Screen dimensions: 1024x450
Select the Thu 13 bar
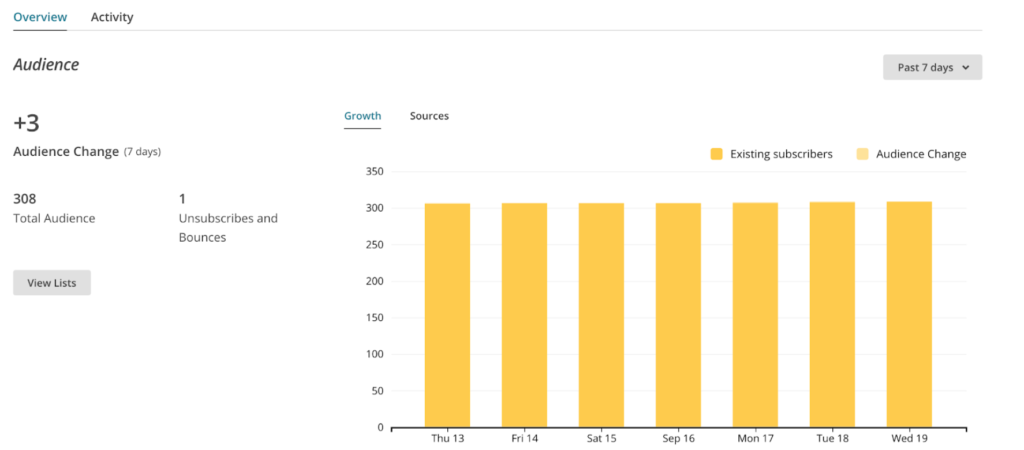coord(447,315)
